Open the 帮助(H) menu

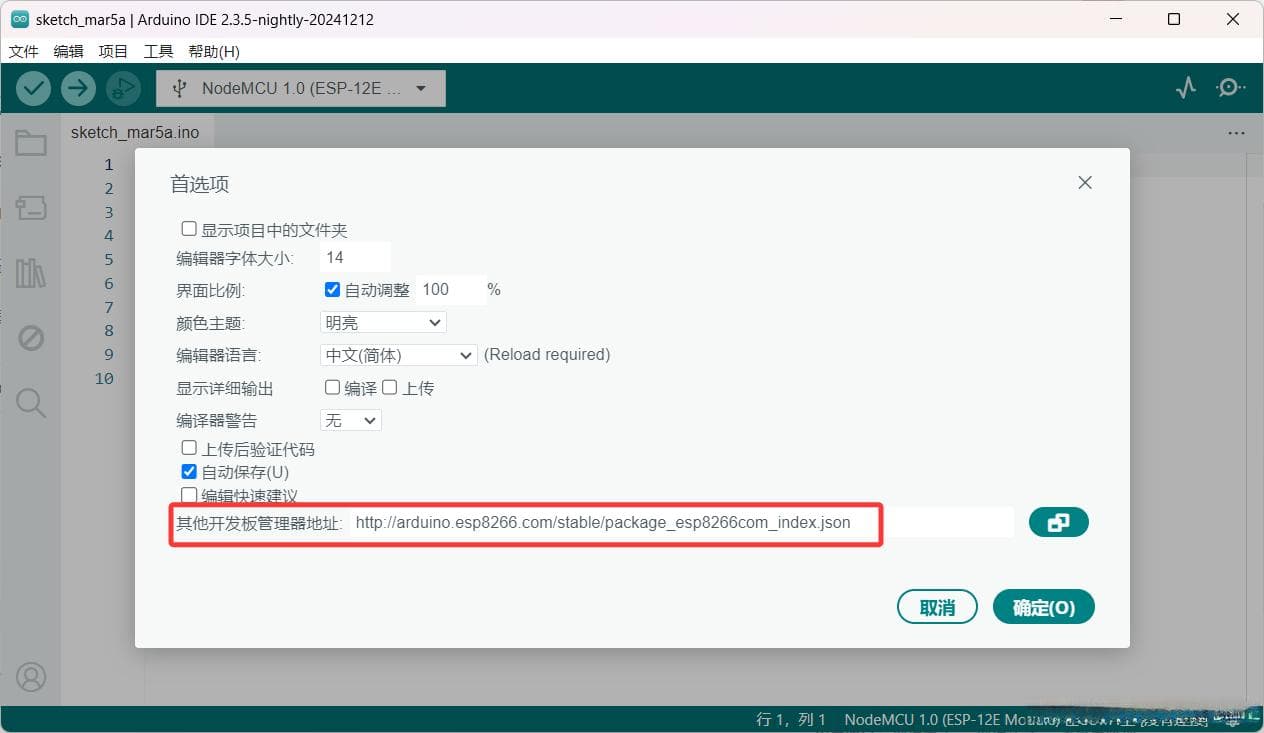pyautogui.click(x=214, y=51)
